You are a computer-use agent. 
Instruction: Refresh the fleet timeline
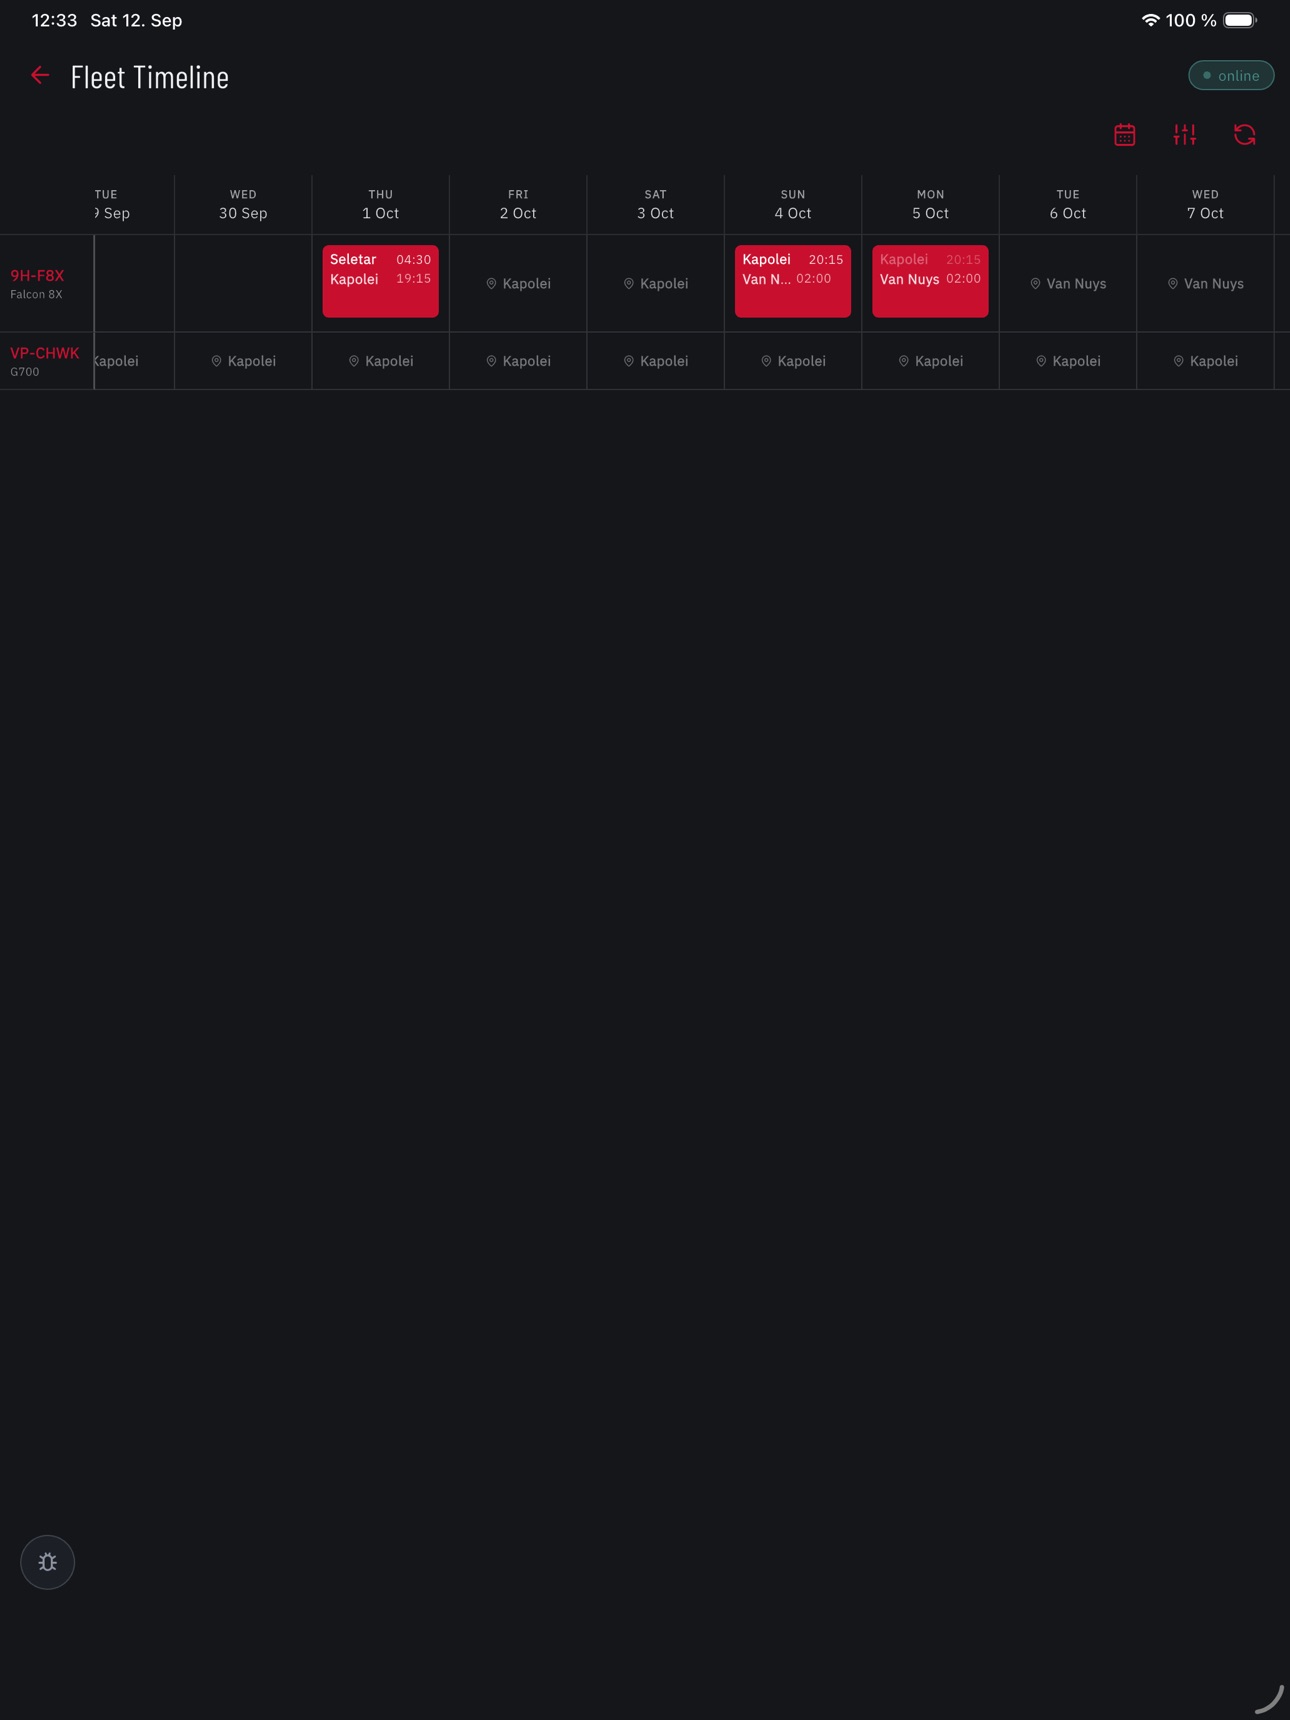1245,135
